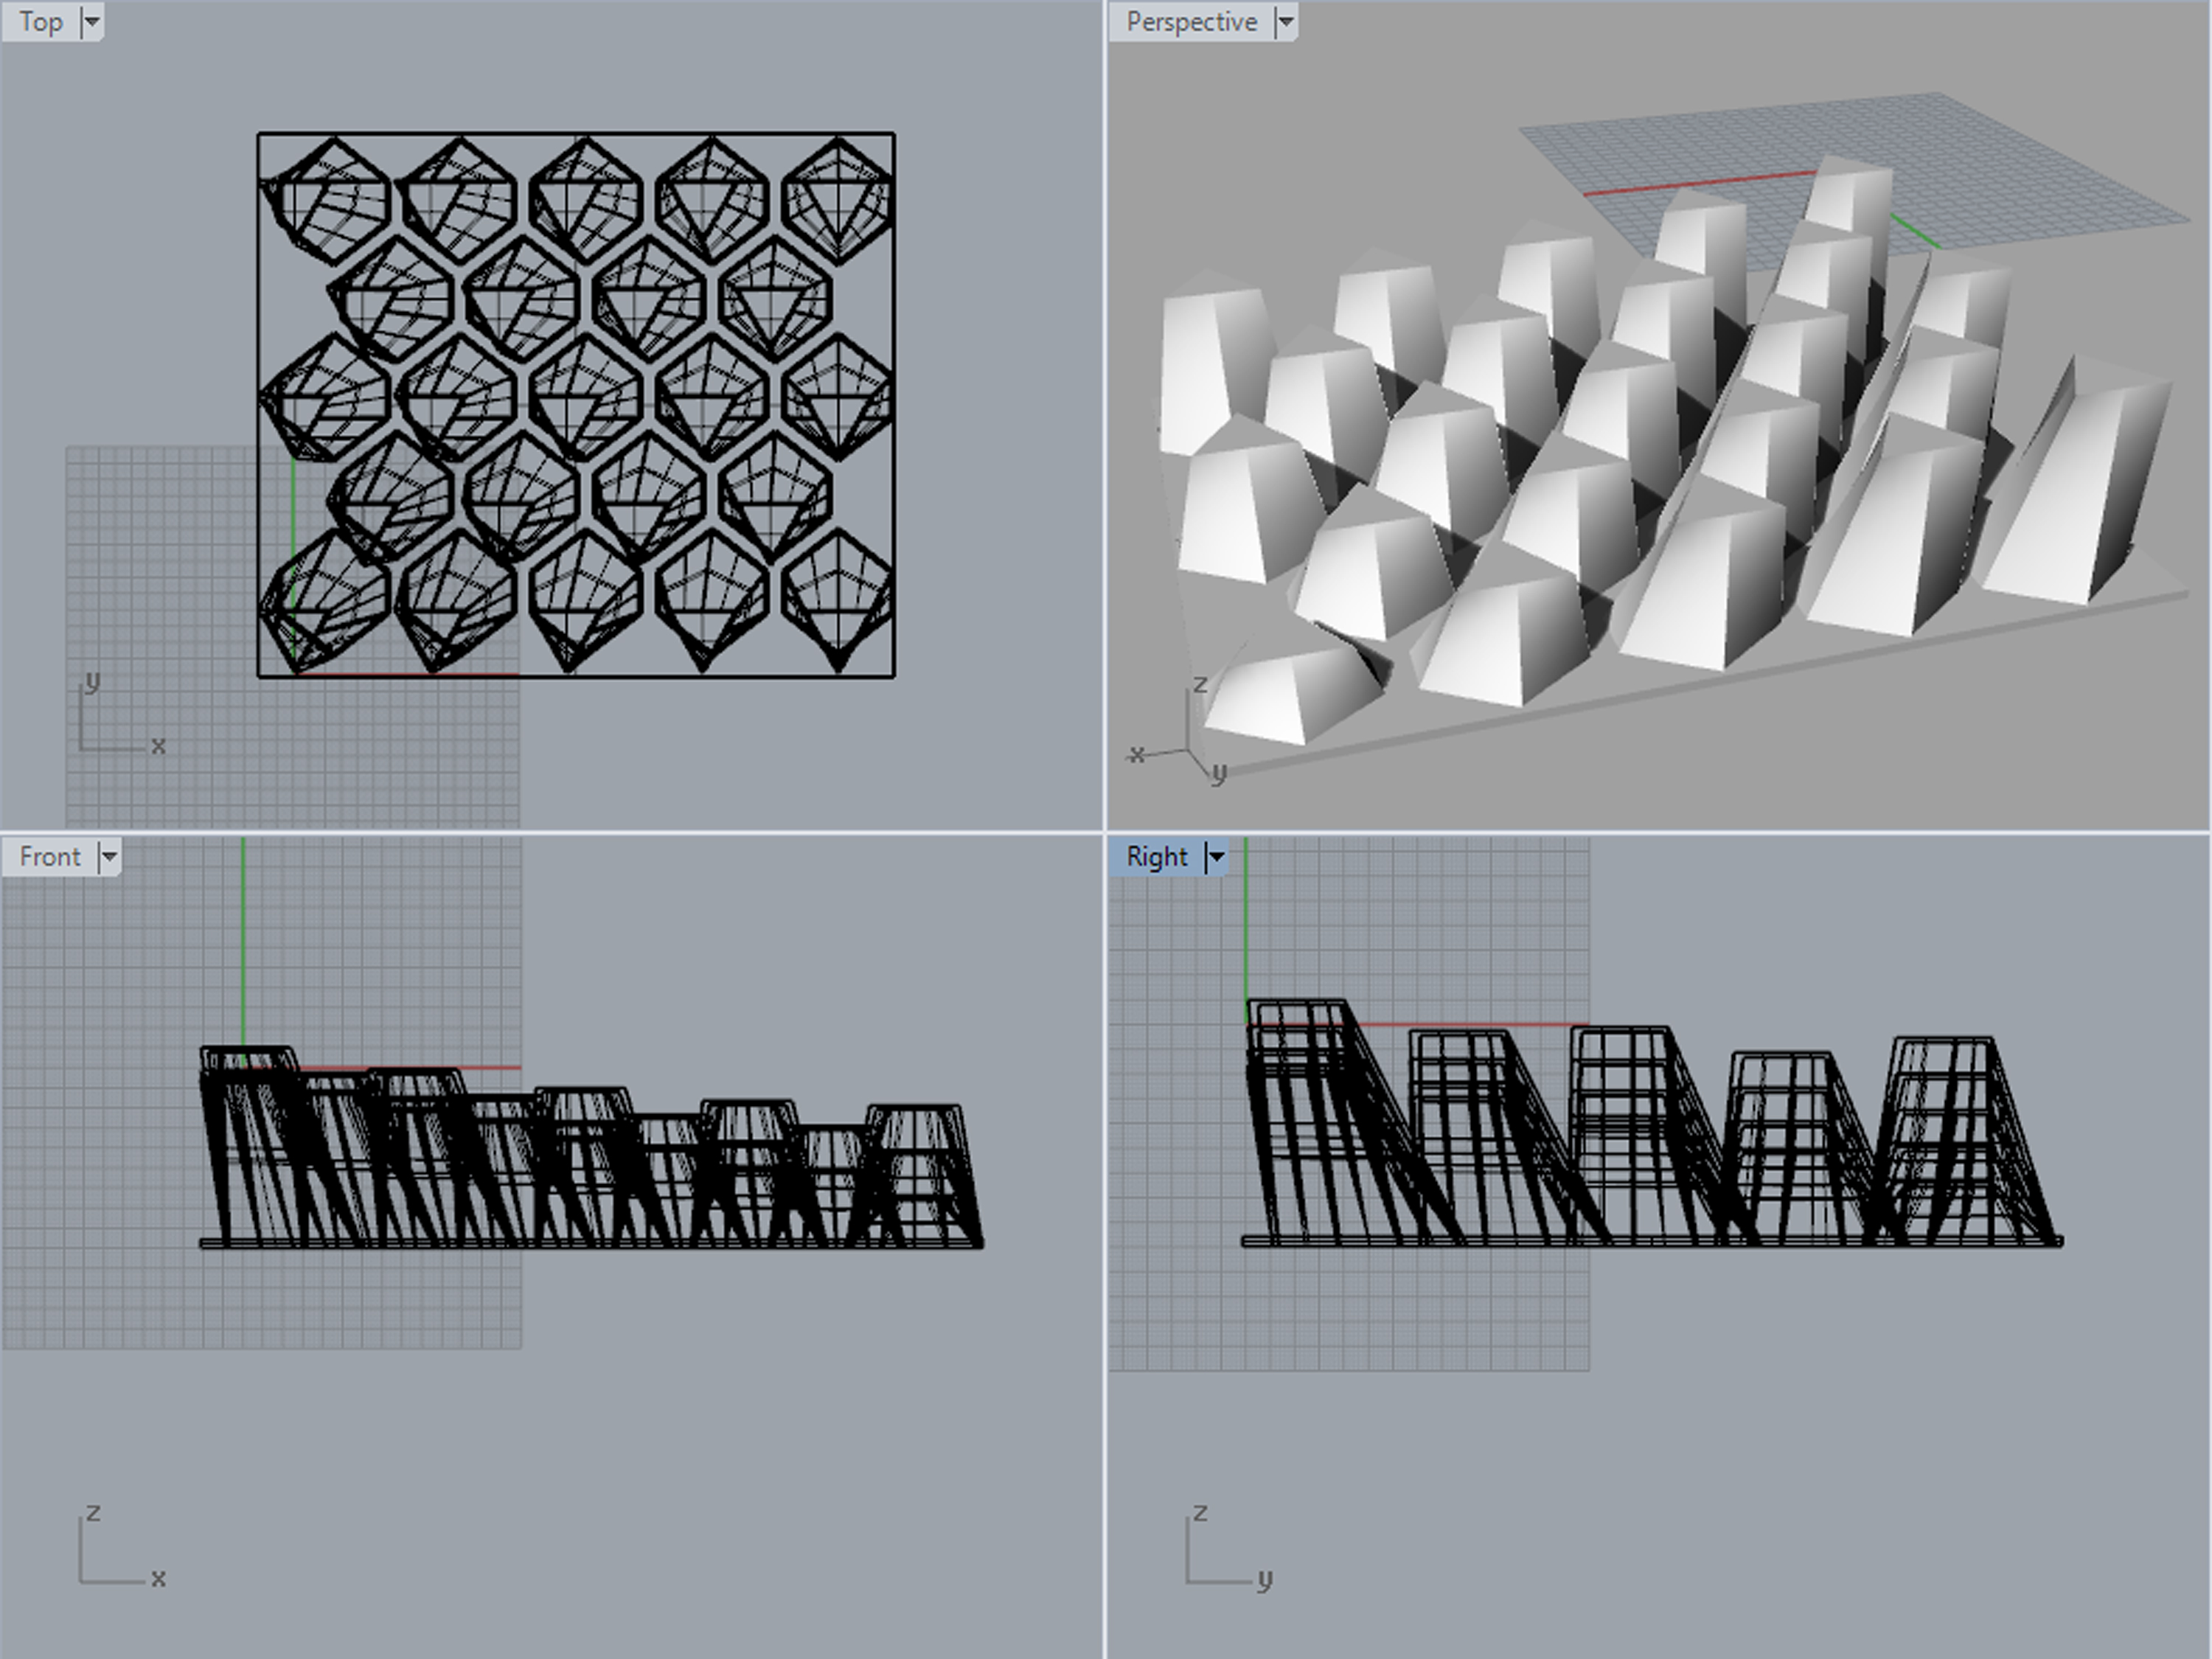Open the Top viewport dropdown arrow
This screenshot has width=2212, height=1659.
click(x=91, y=21)
